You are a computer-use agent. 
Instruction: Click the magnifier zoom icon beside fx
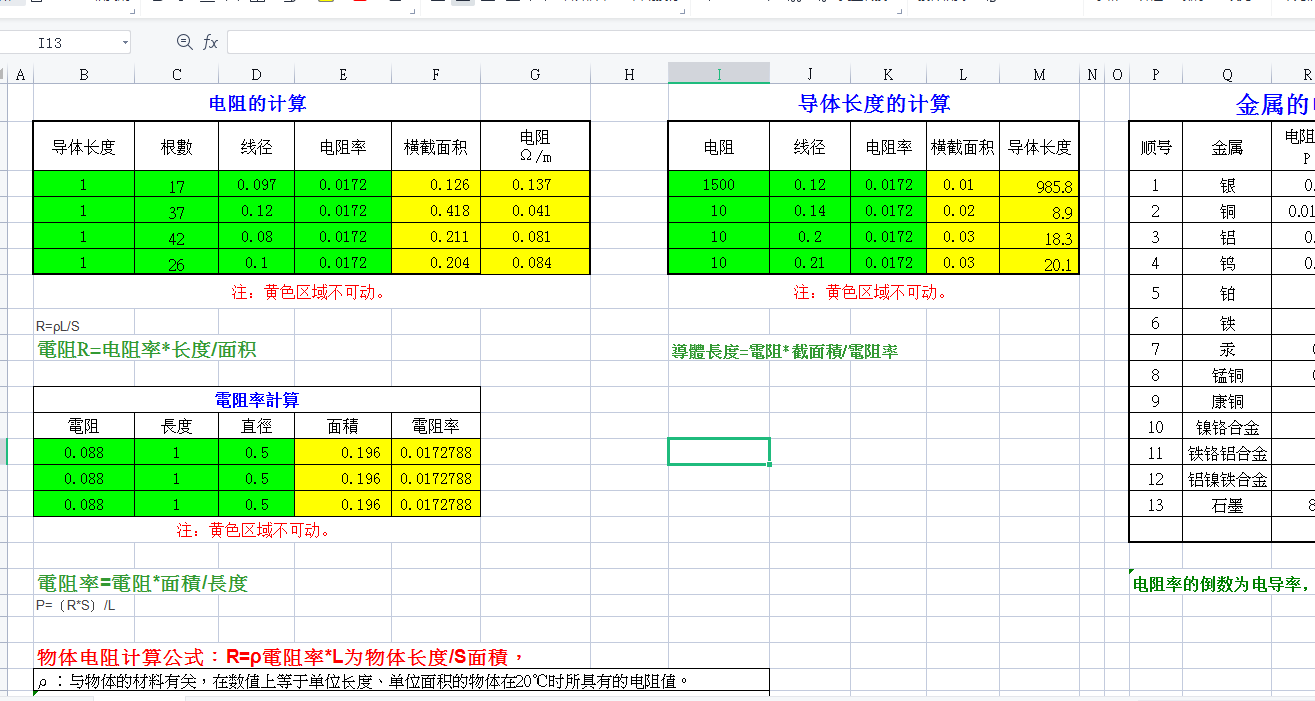click(x=184, y=42)
